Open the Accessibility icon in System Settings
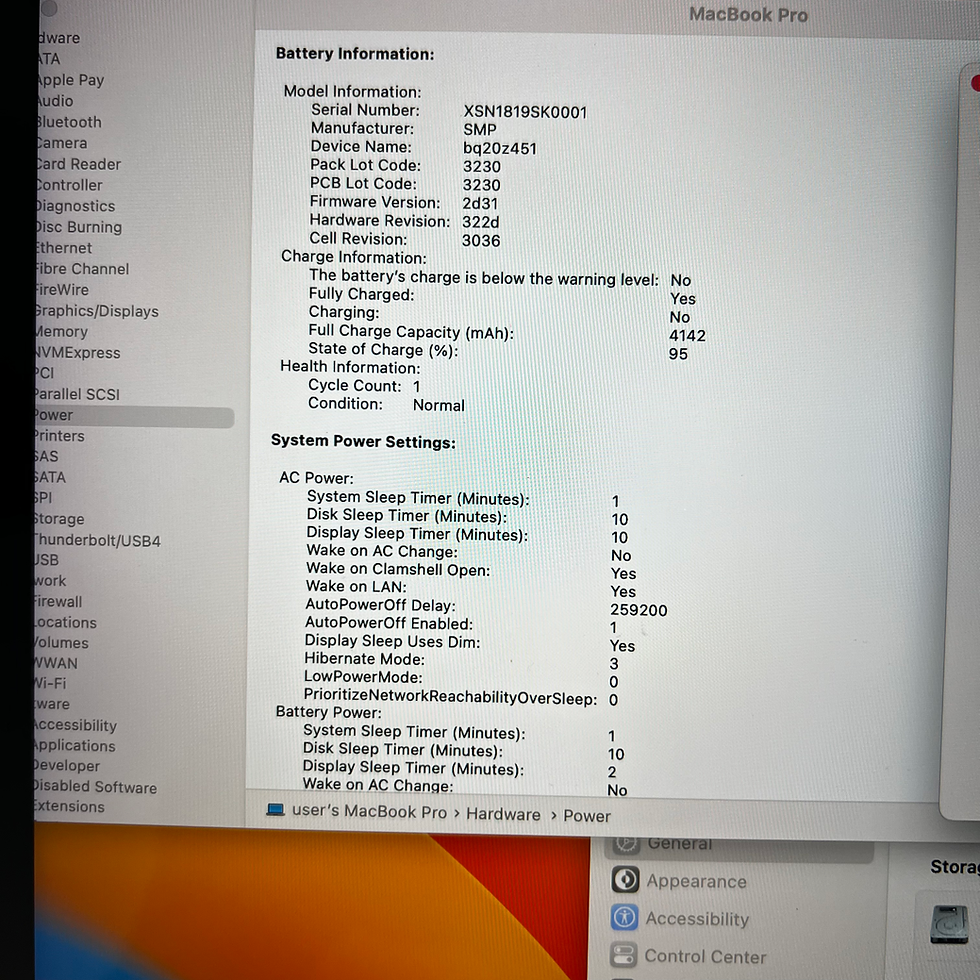This screenshot has height=980, width=980. click(x=625, y=918)
